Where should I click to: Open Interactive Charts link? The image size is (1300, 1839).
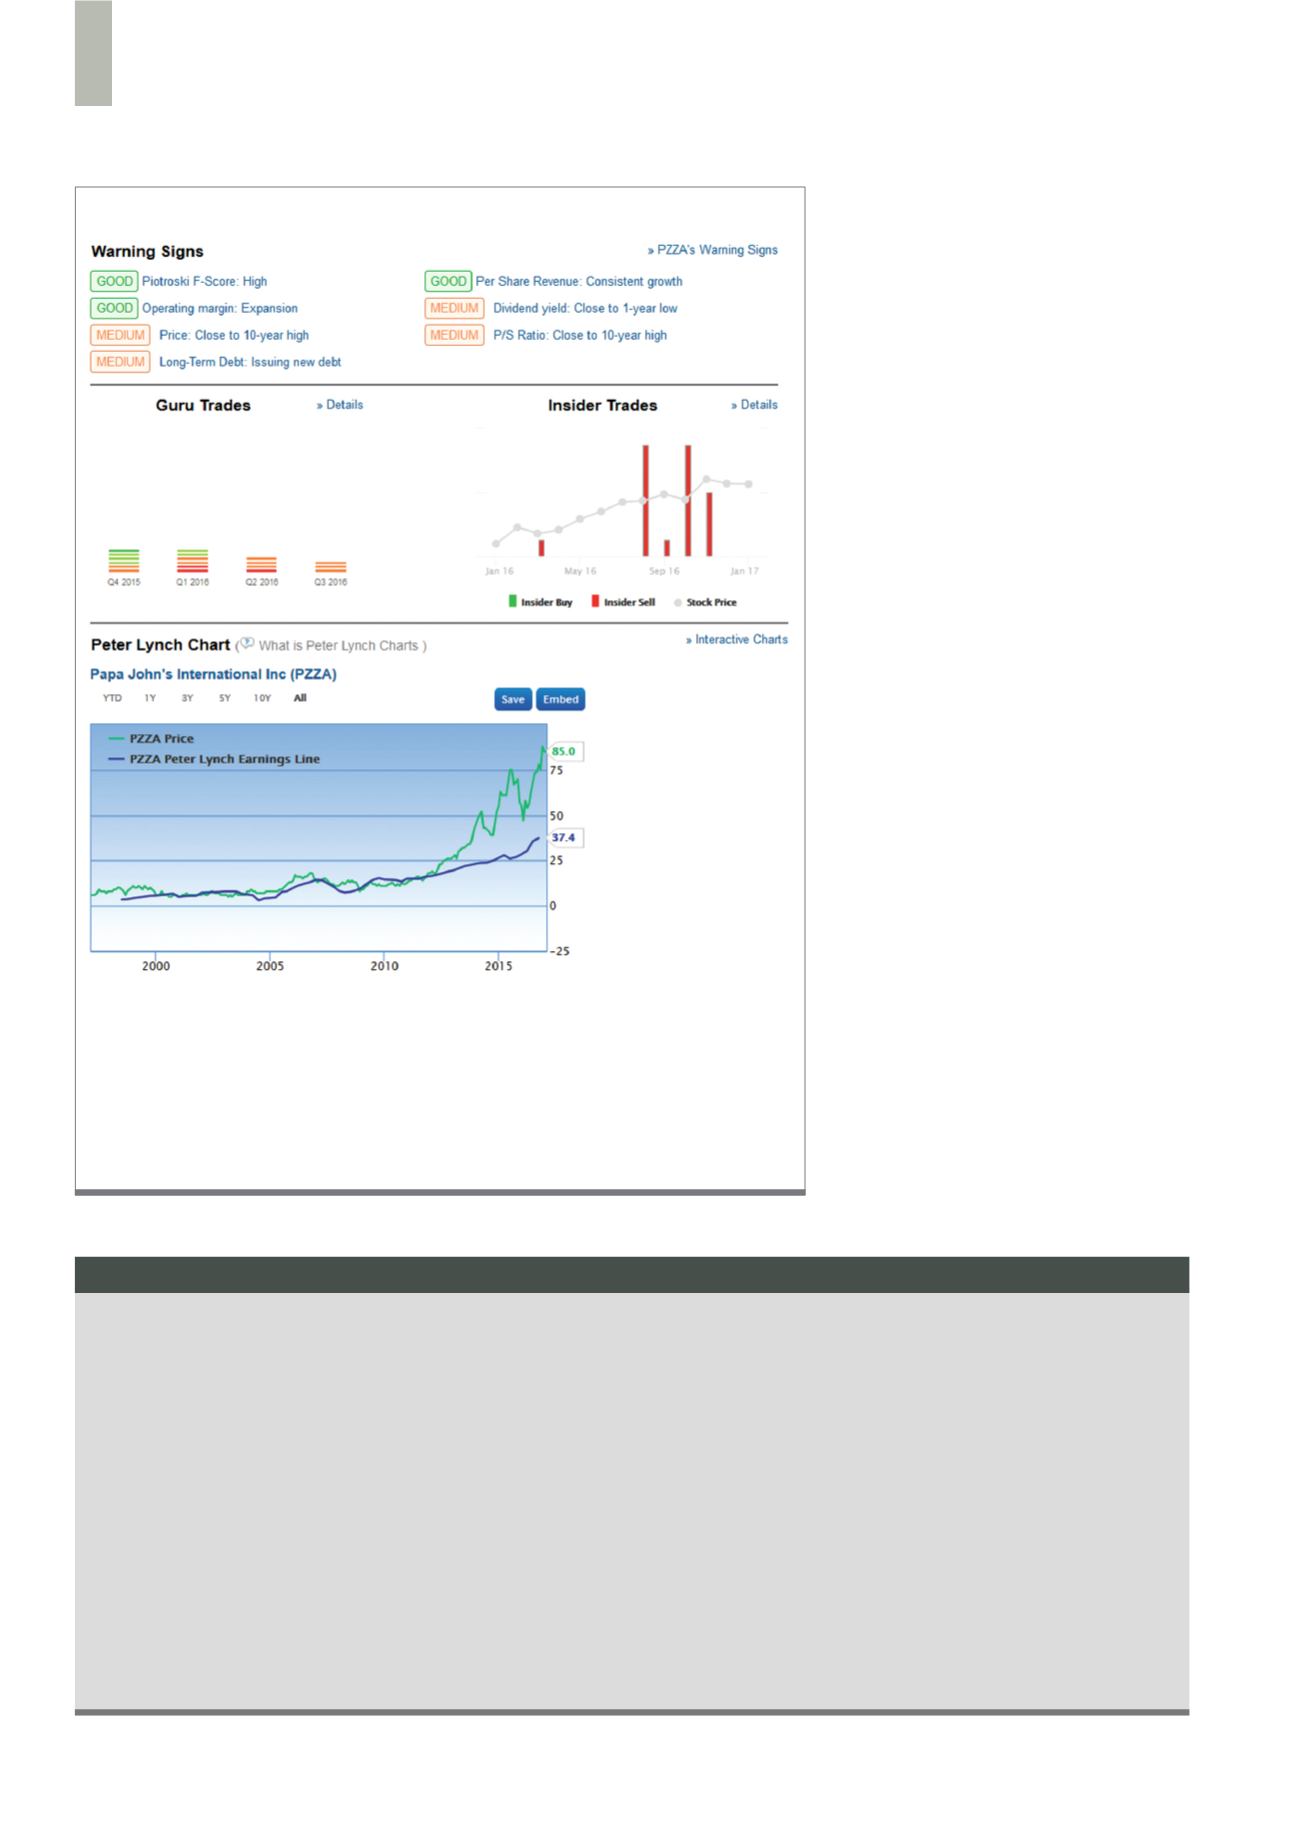[x=737, y=640]
